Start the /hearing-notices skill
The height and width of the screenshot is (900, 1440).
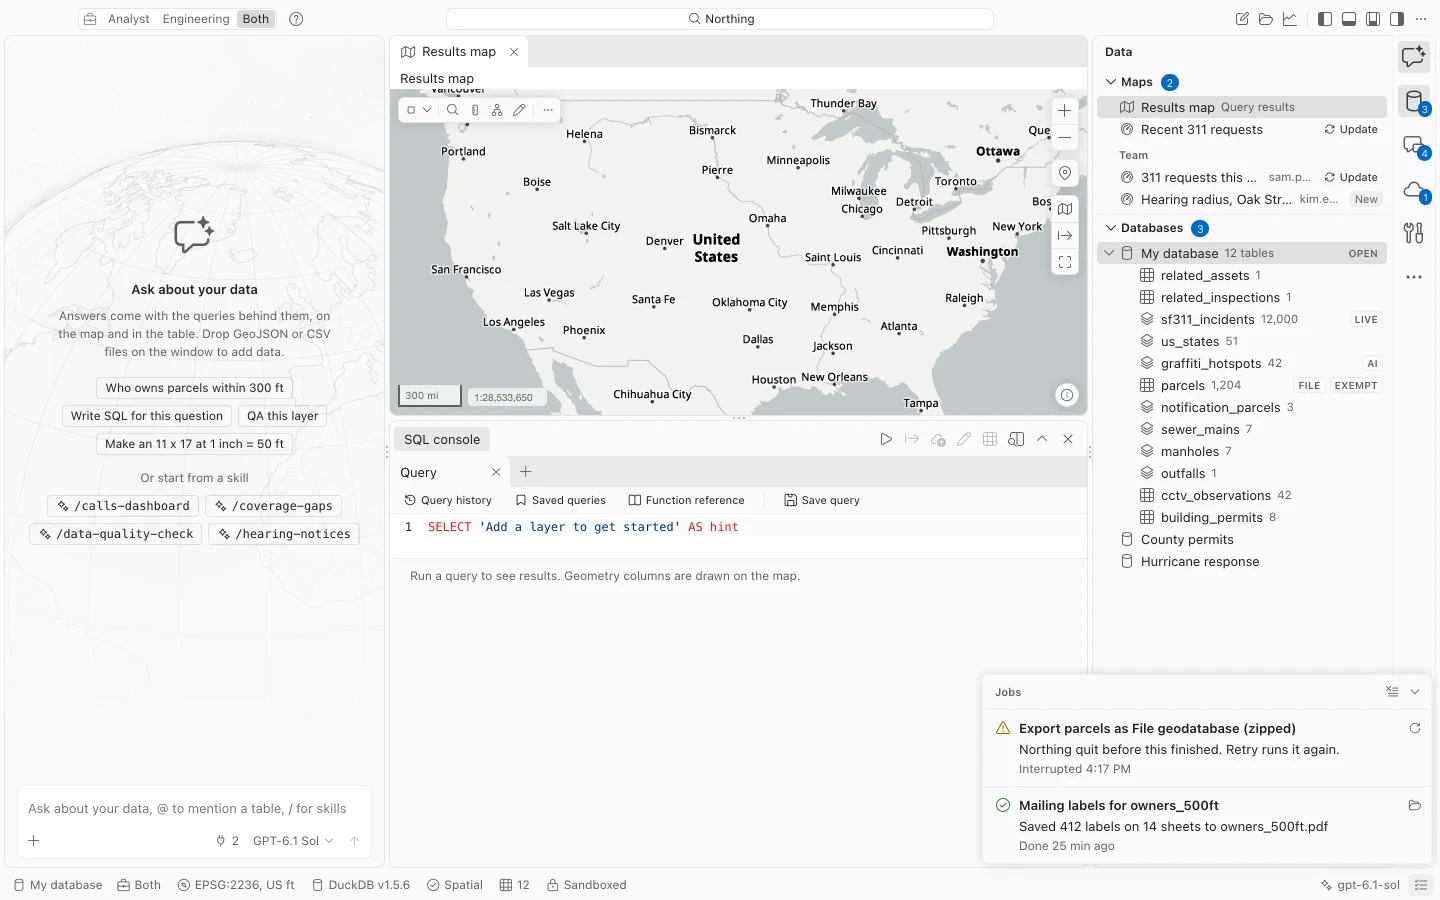[x=284, y=534]
